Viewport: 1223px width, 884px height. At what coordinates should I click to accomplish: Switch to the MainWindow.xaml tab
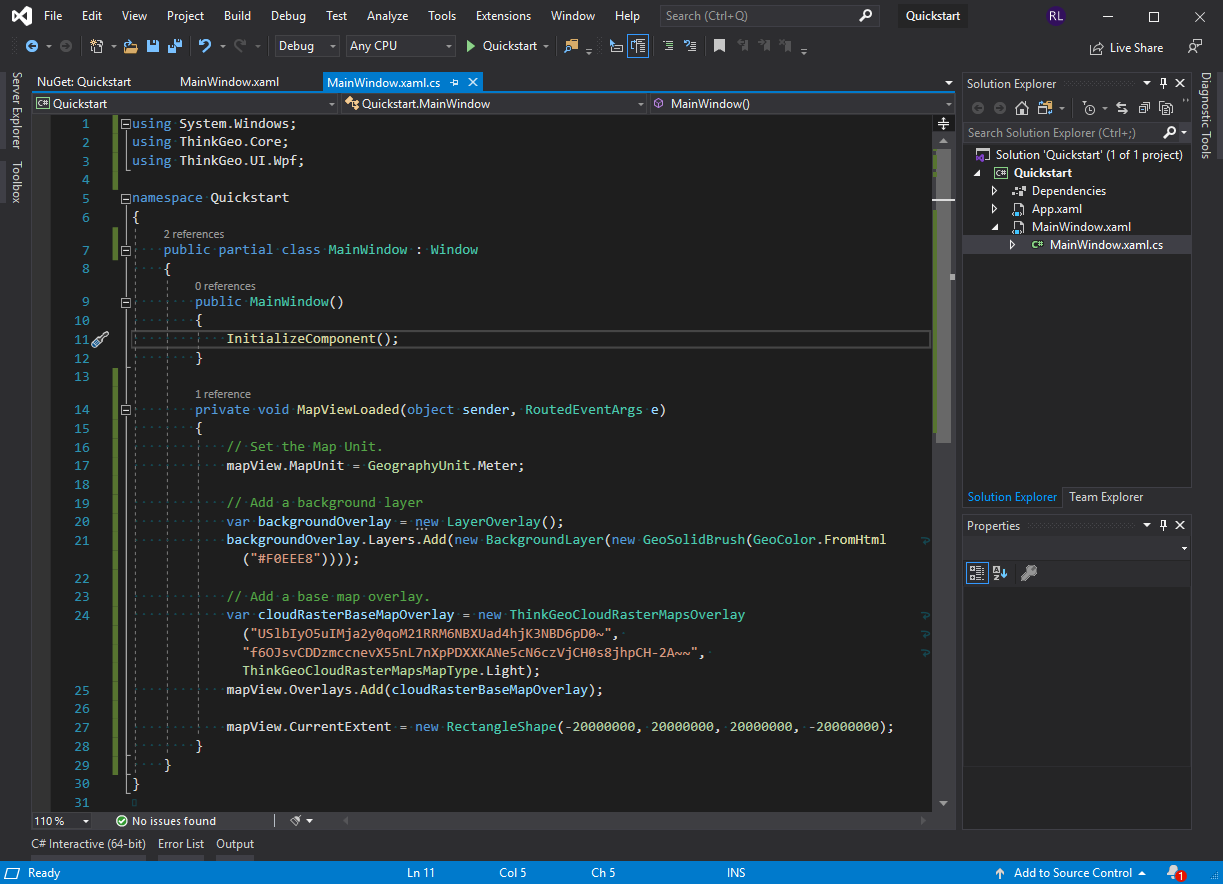pyautogui.click(x=229, y=82)
